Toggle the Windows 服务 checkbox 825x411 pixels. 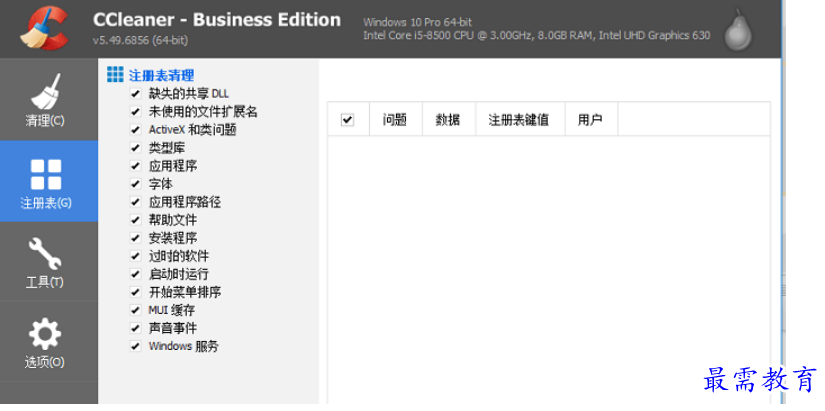tap(136, 346)
